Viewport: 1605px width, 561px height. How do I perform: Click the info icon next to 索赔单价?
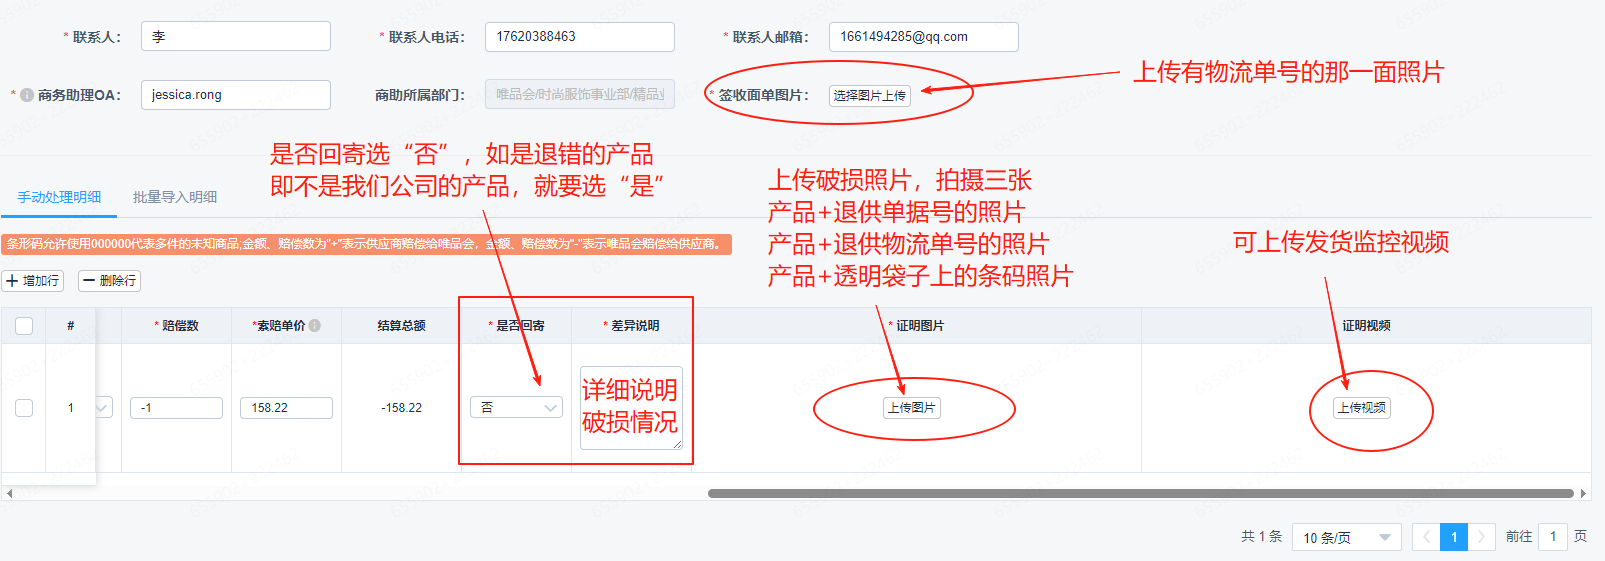(x=315, y=325)
